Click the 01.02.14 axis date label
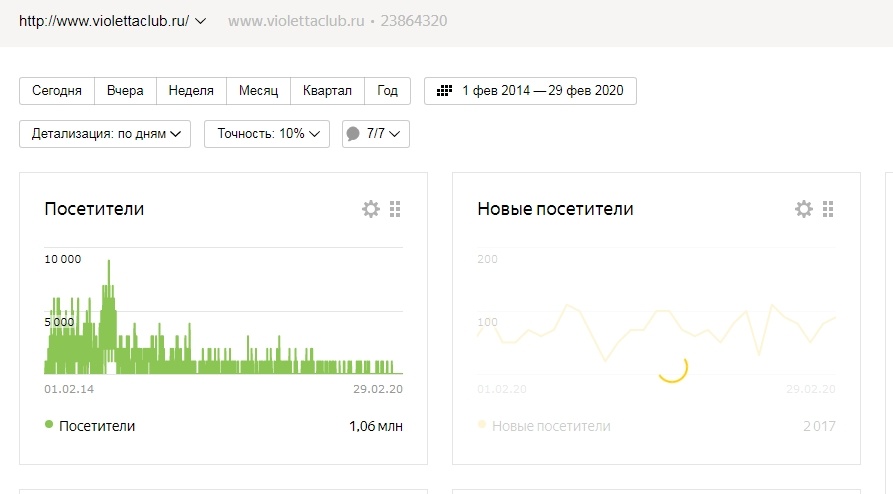 pyautogui.click(x=69, y=389)
